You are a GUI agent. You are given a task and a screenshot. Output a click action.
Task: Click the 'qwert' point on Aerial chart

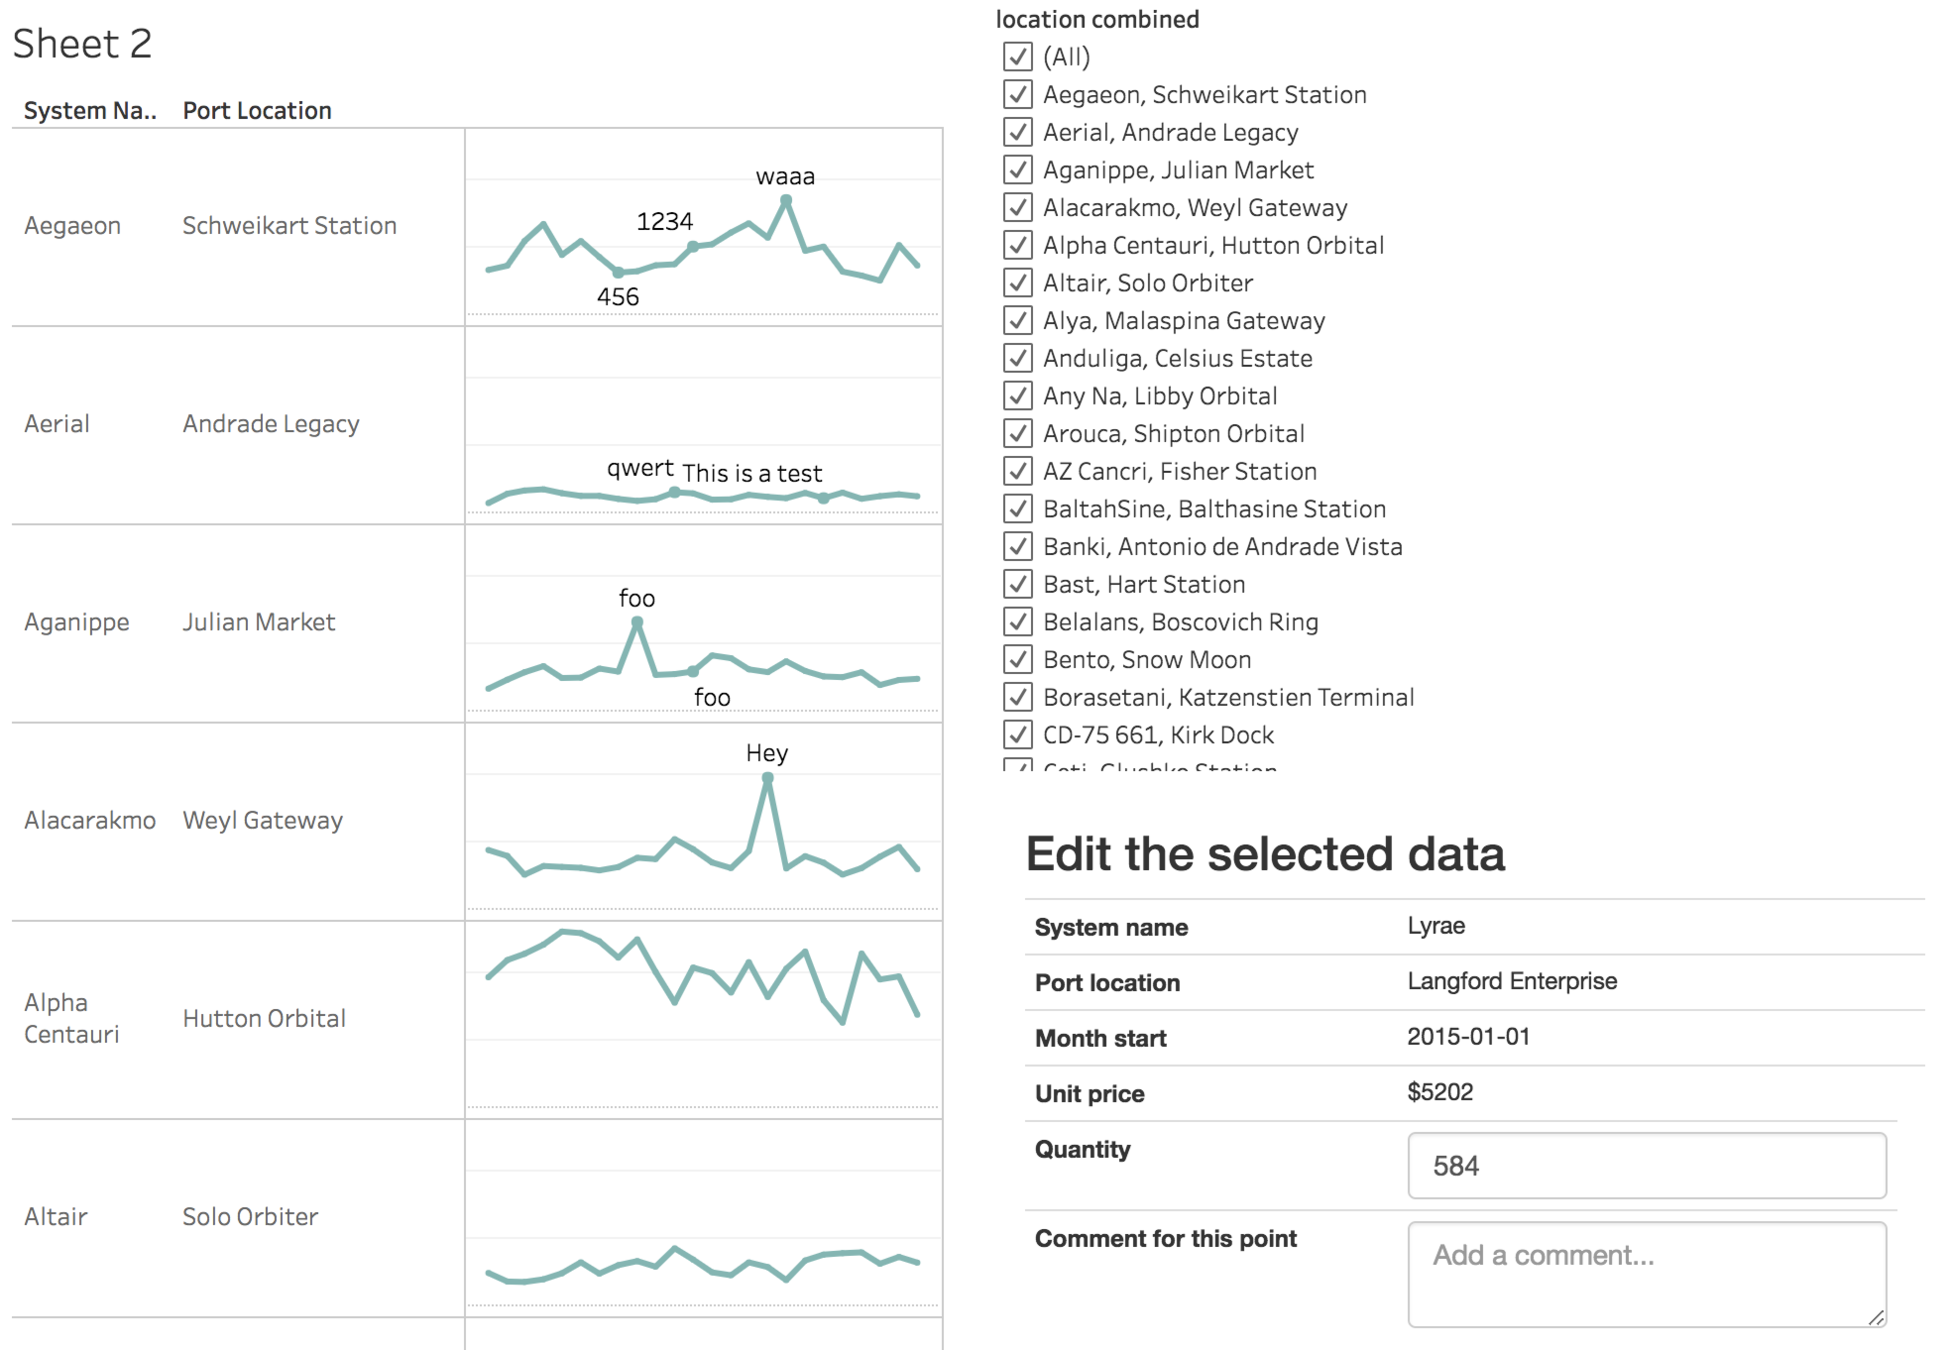tap(675, 492)
